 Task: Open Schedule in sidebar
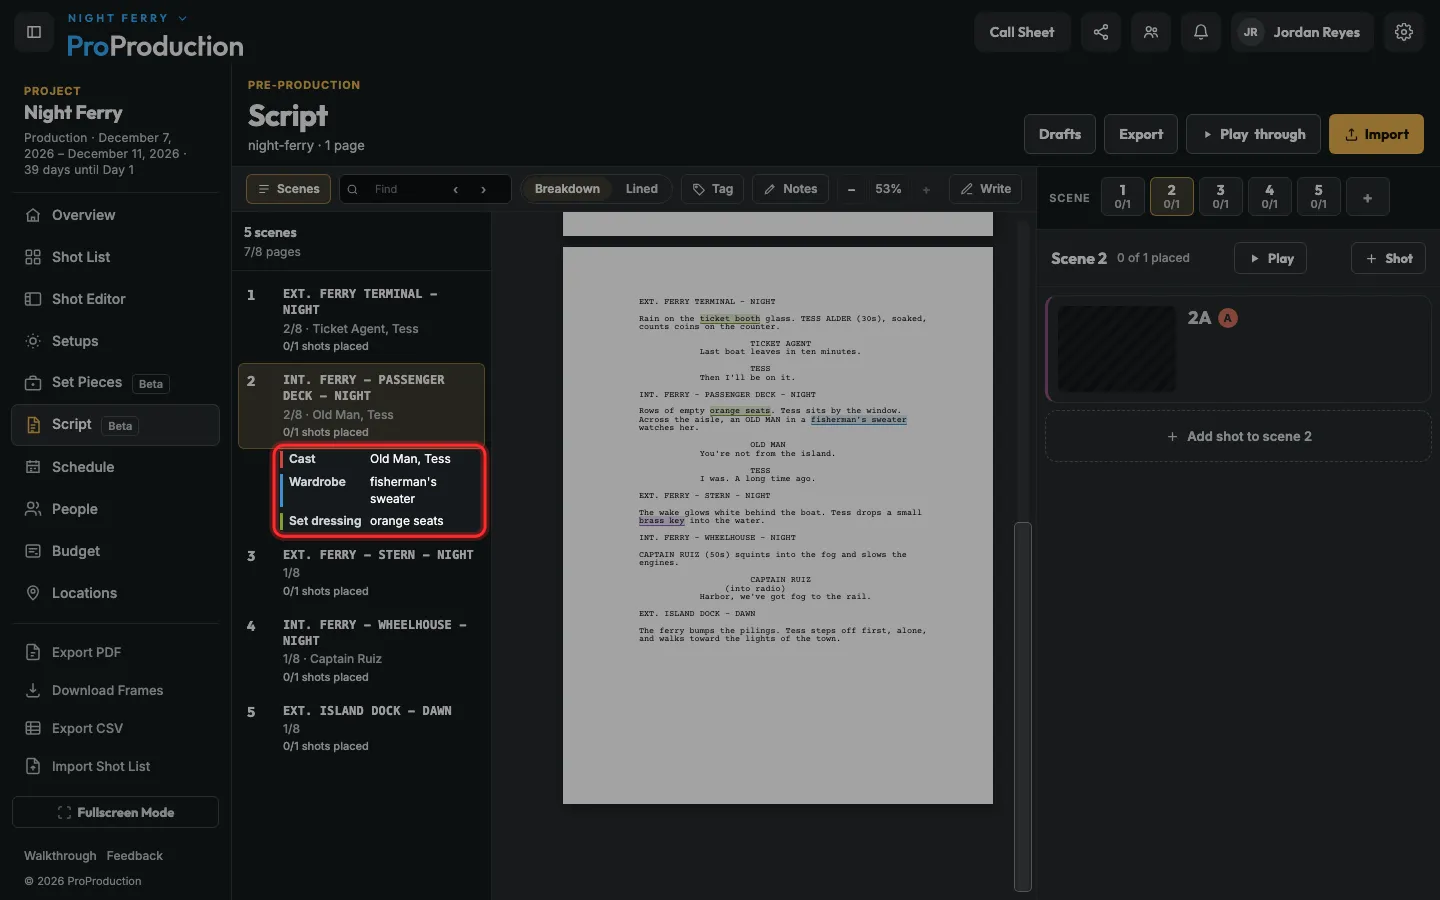115,467
